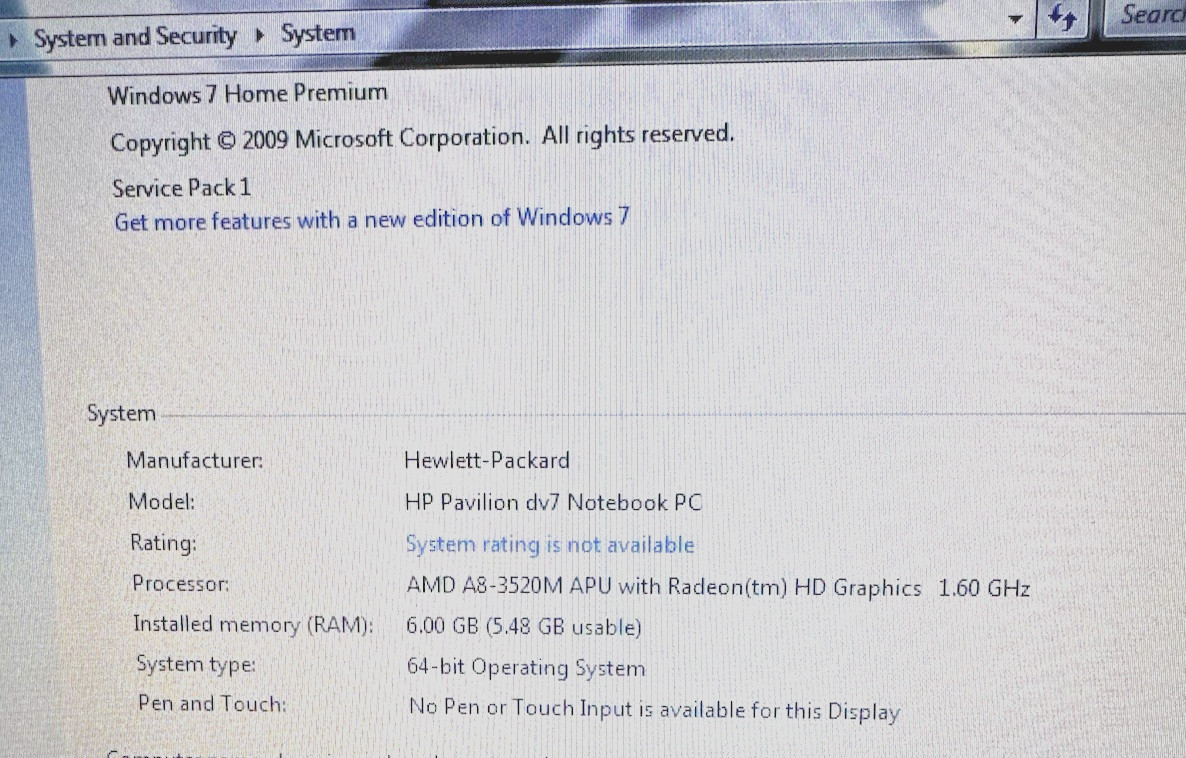Click the Pen and Touch: label
The height and width of the screenshot is (758, 1186).
coord(212,704)
